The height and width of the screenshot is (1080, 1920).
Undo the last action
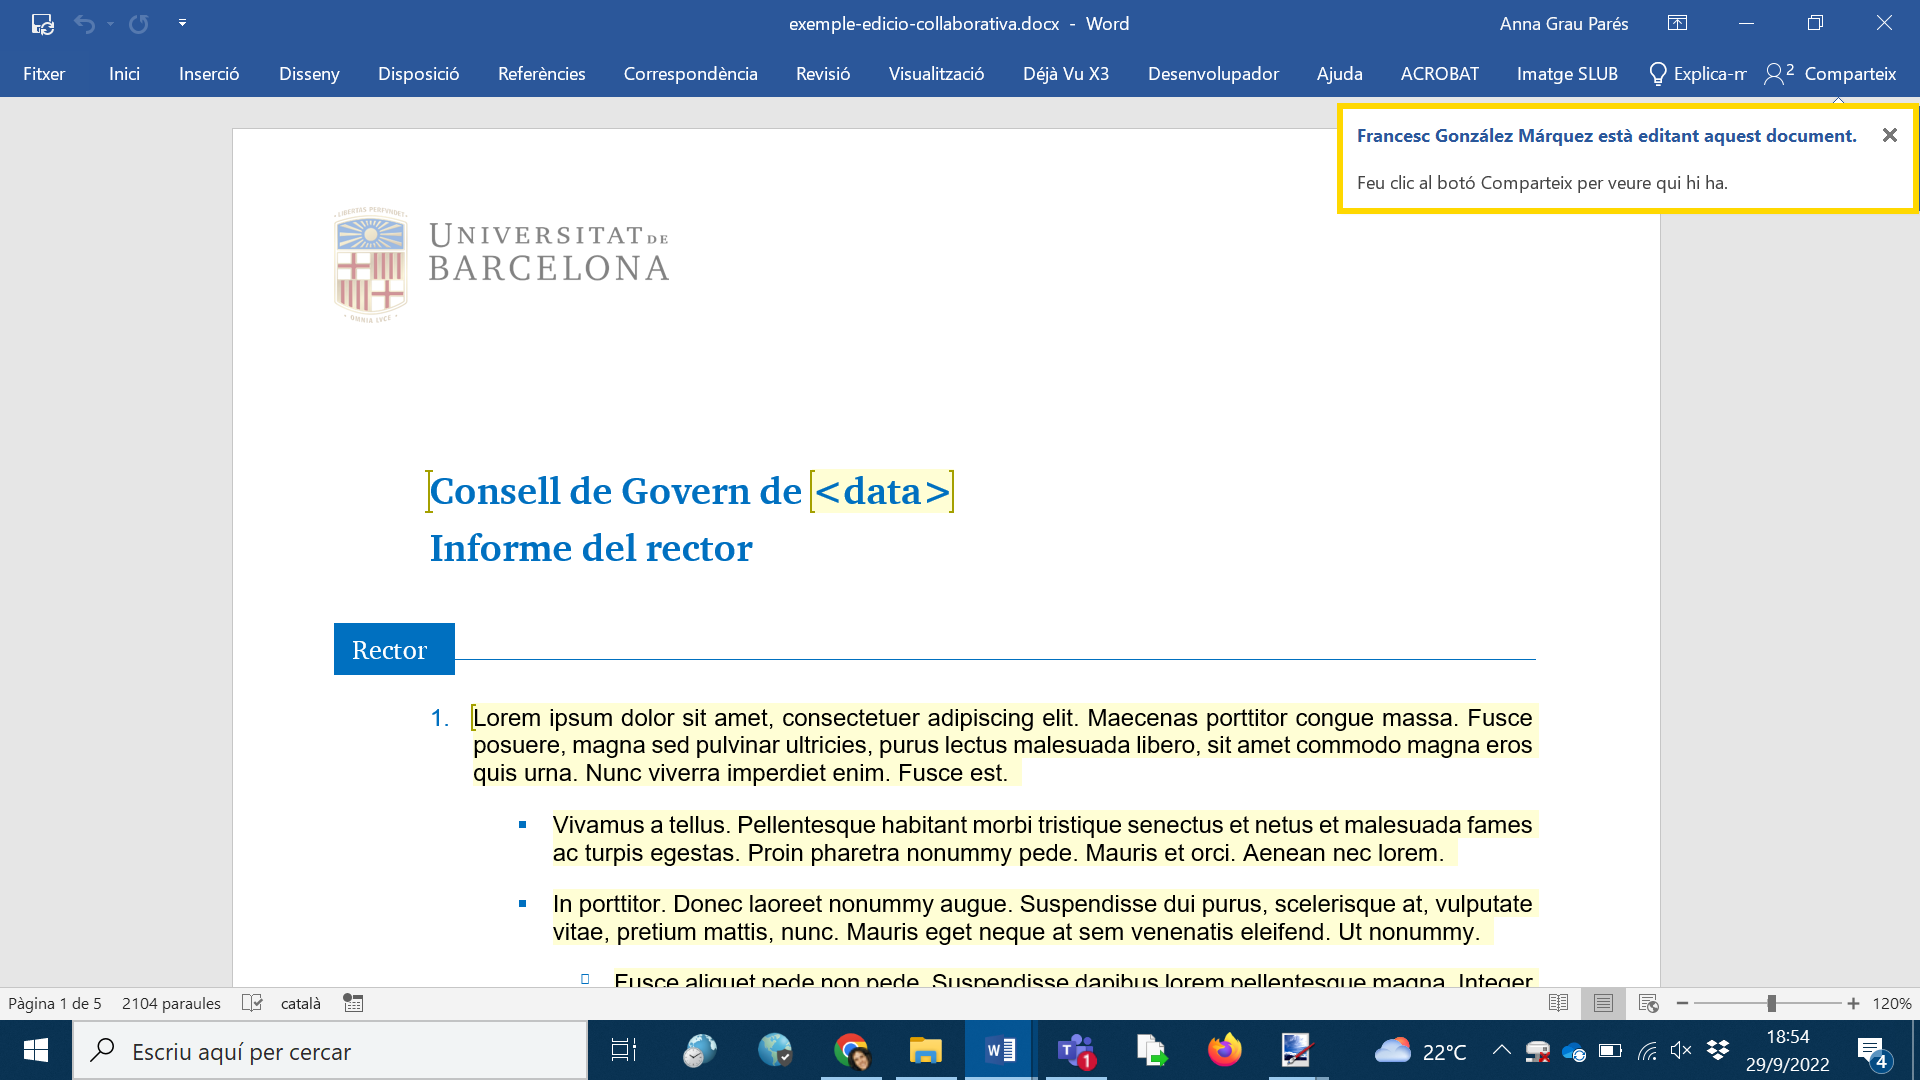point(84,24)
